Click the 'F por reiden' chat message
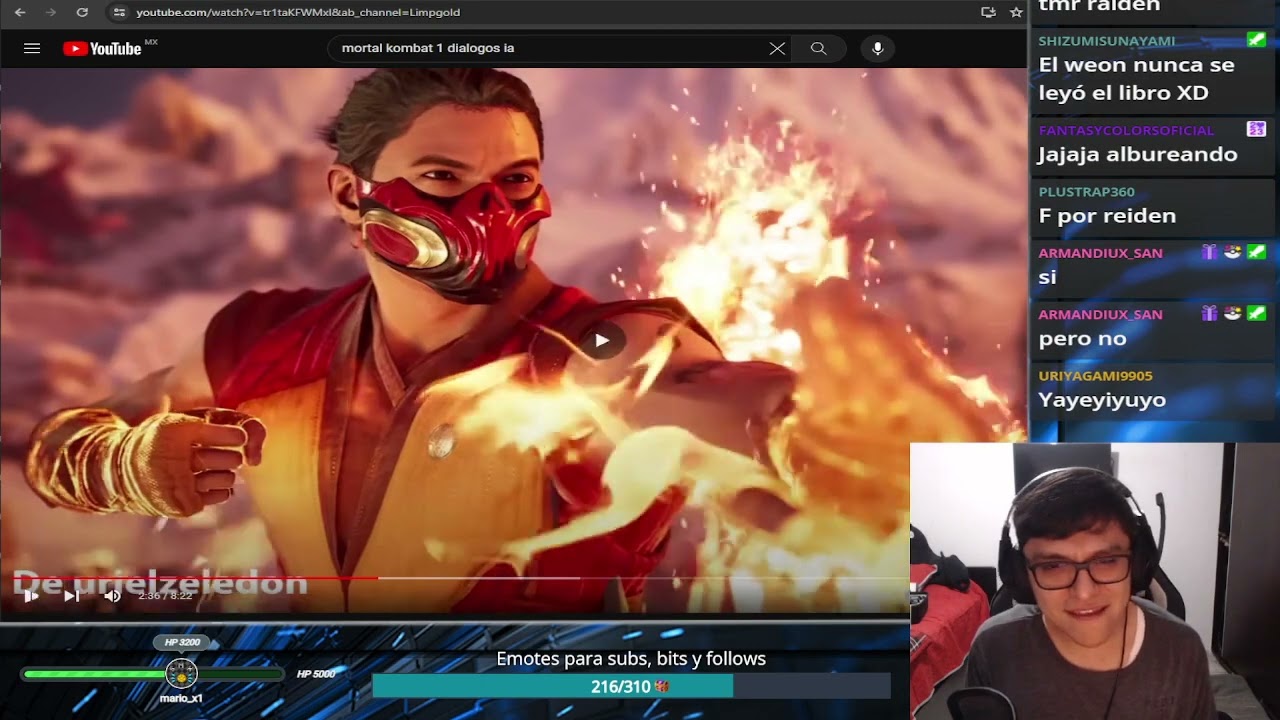 (1107, 216)
